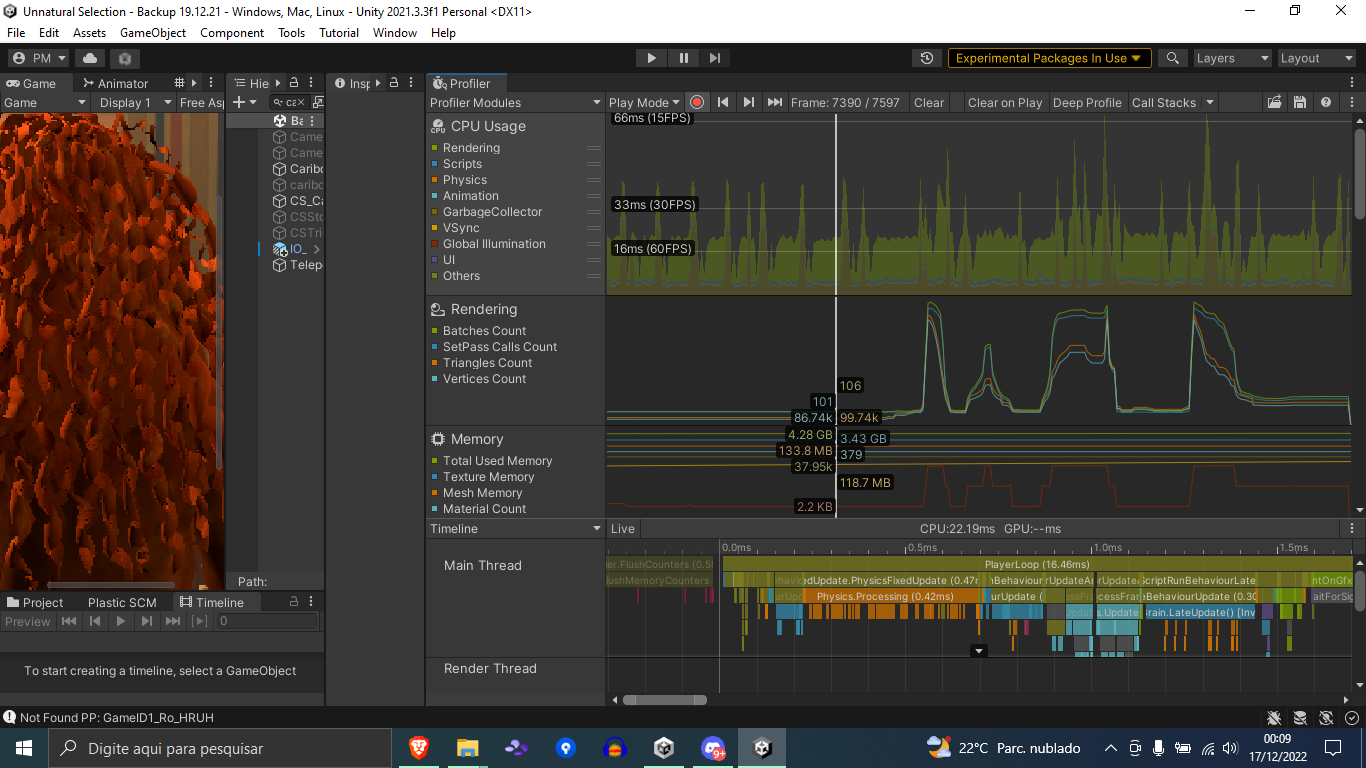Image resolution: width=1366 pixels, height=768 pixels.
Task: Click the Clear button in Profiler
Action: [928, 102]
